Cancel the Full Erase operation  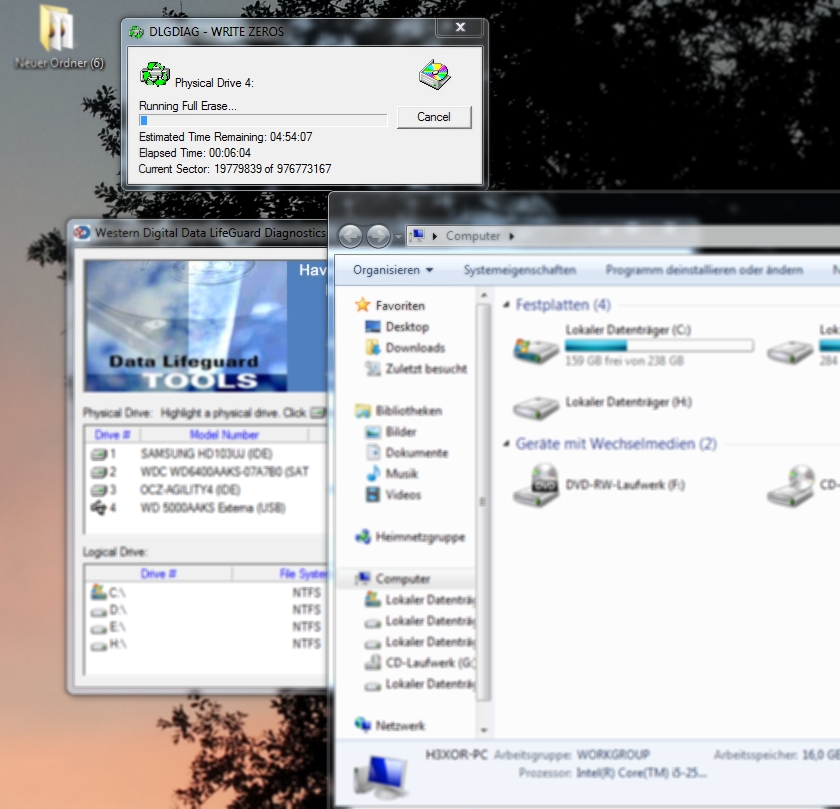coord(434,117)
